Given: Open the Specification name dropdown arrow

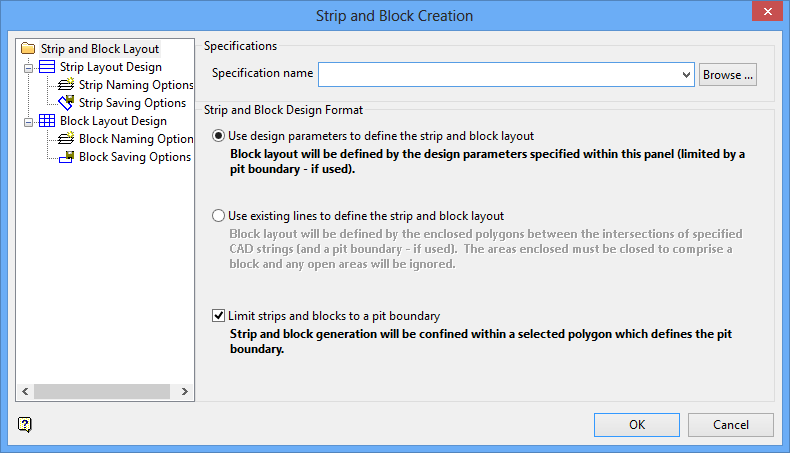Looking at the screenshot, I should click(686, 74).
